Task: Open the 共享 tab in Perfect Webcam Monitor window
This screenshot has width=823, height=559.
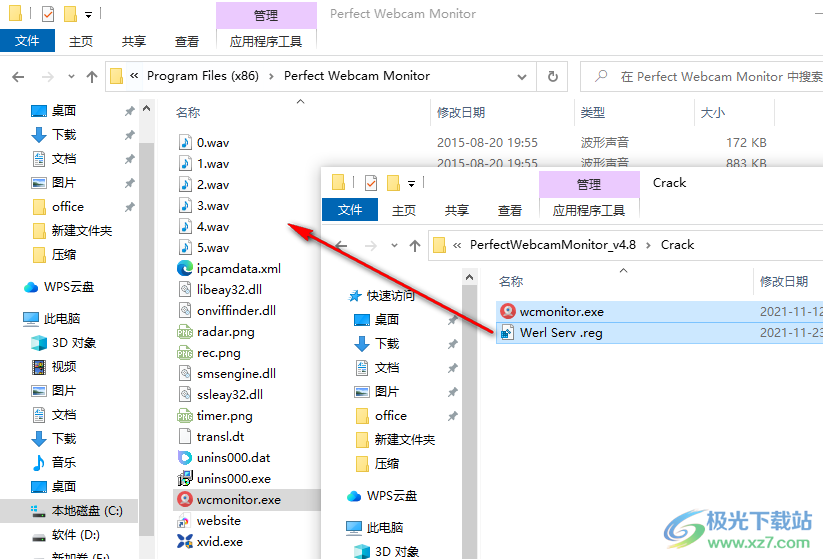Action: (134, 41)
